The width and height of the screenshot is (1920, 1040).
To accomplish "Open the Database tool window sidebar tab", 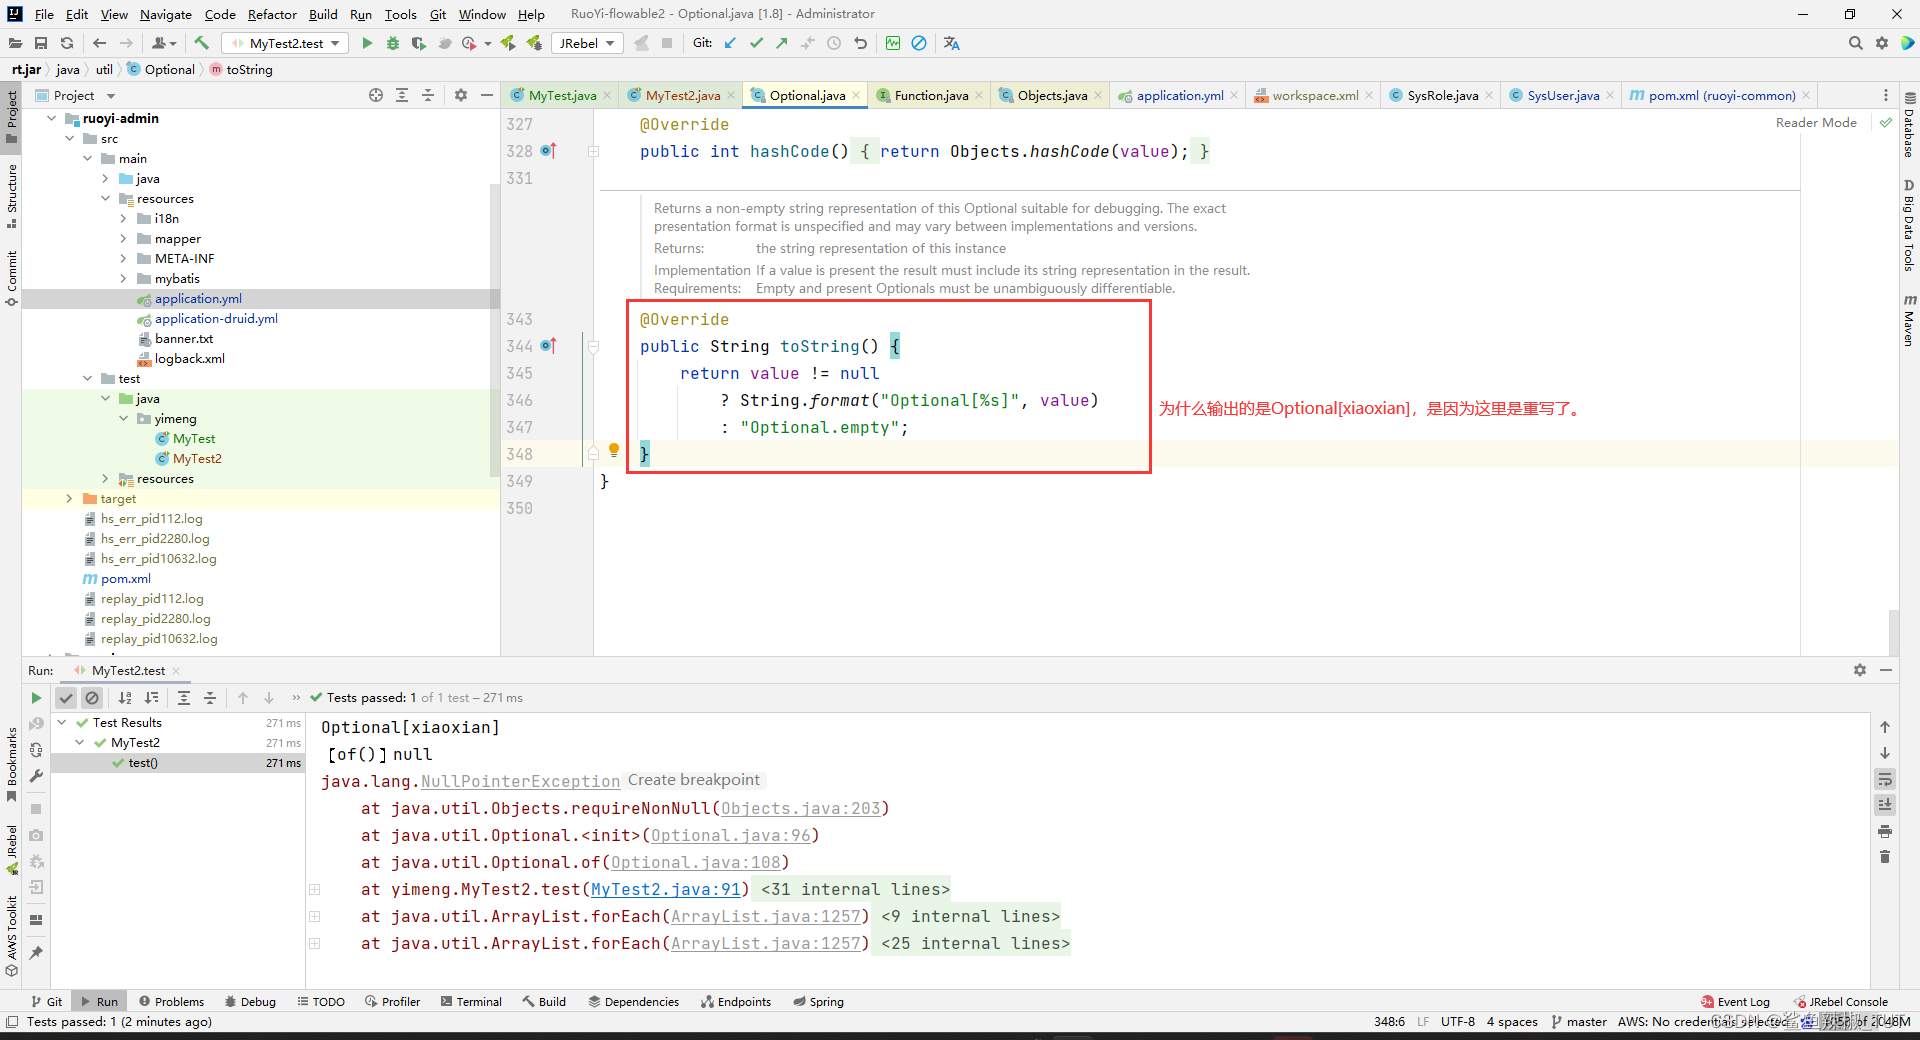I will [1909, 125].
